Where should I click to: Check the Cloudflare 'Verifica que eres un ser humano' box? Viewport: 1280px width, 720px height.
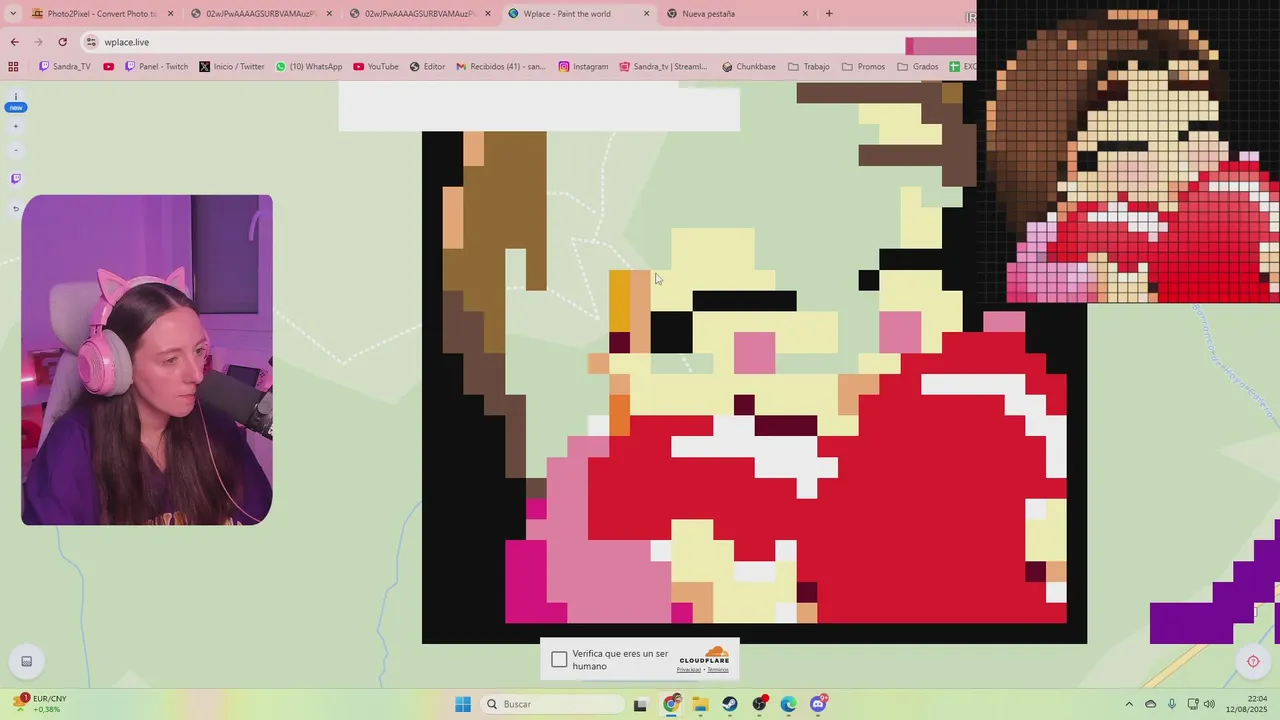tap(559, 659)
